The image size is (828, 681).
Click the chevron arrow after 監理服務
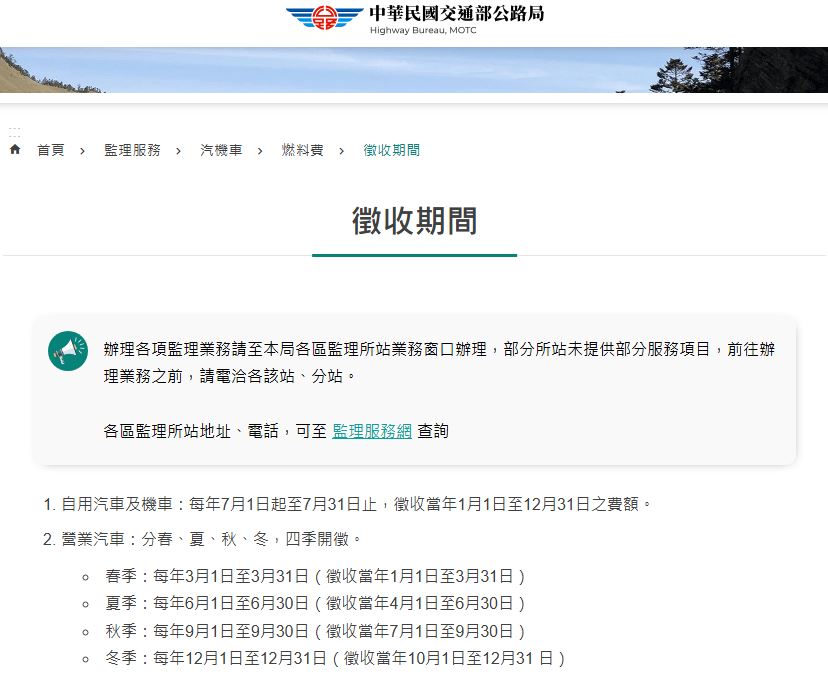point(179,150)
